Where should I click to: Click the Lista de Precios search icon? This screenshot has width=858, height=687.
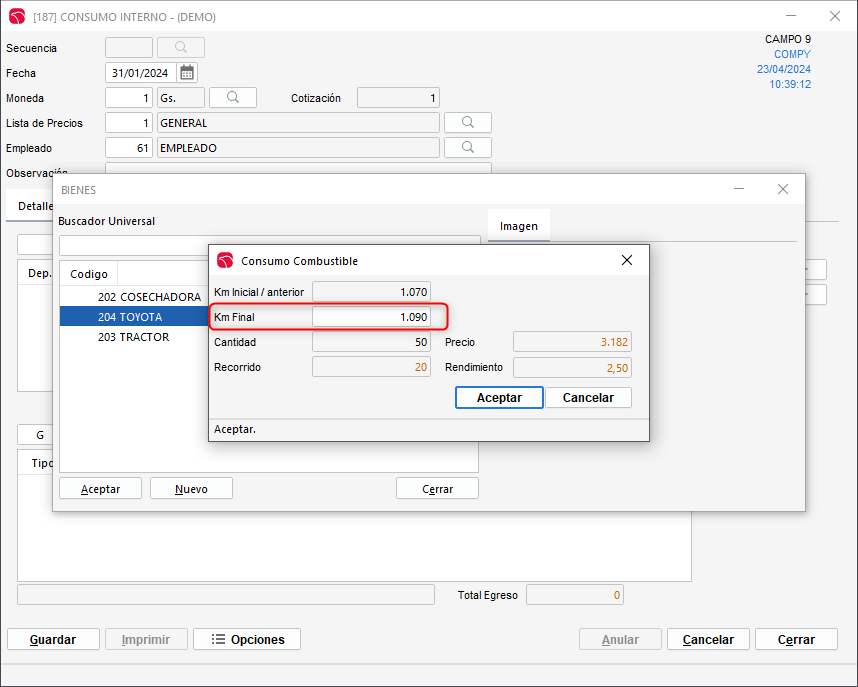click(x=467, y=123)
